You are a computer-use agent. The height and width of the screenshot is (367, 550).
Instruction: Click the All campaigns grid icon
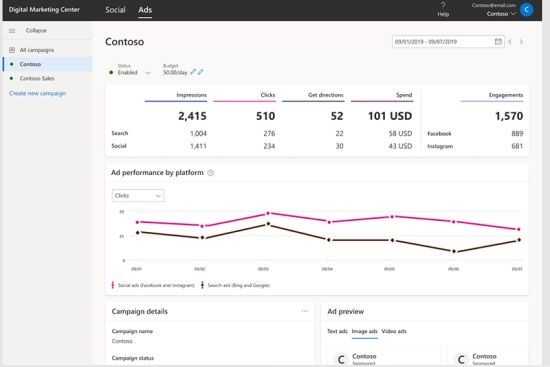tap(12, 50)
